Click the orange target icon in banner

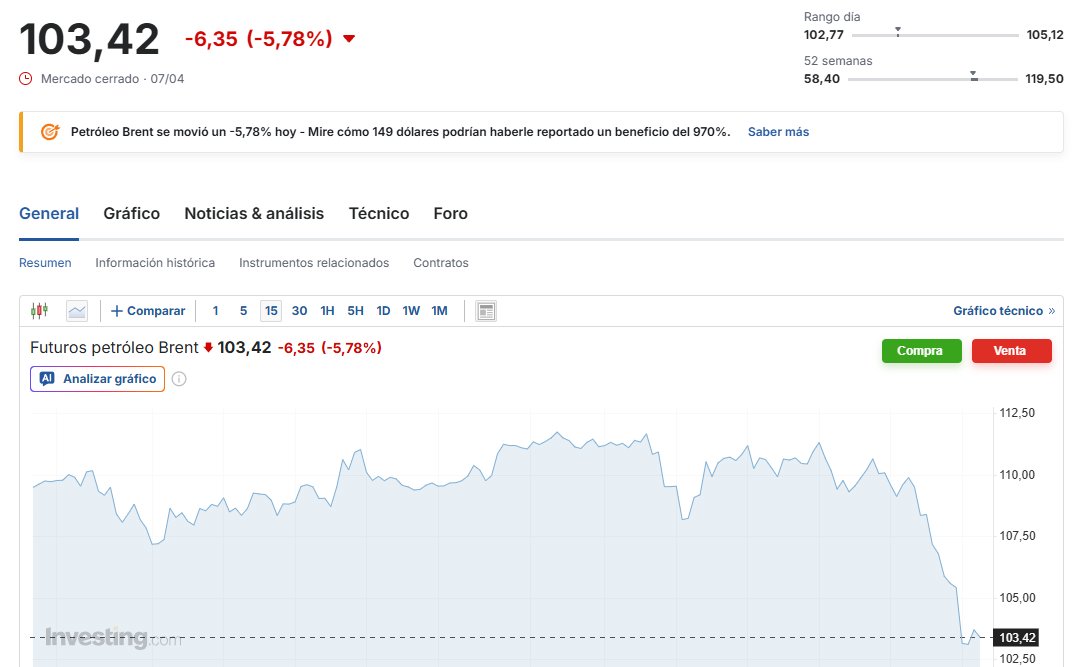click(50, 132)
